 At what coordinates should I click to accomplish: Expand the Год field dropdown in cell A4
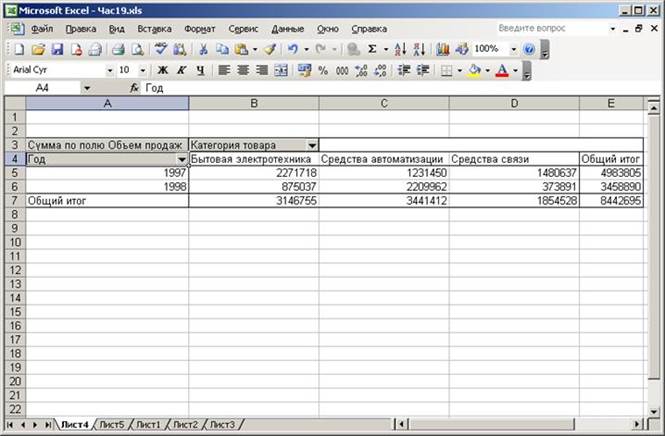click(182, 159)
